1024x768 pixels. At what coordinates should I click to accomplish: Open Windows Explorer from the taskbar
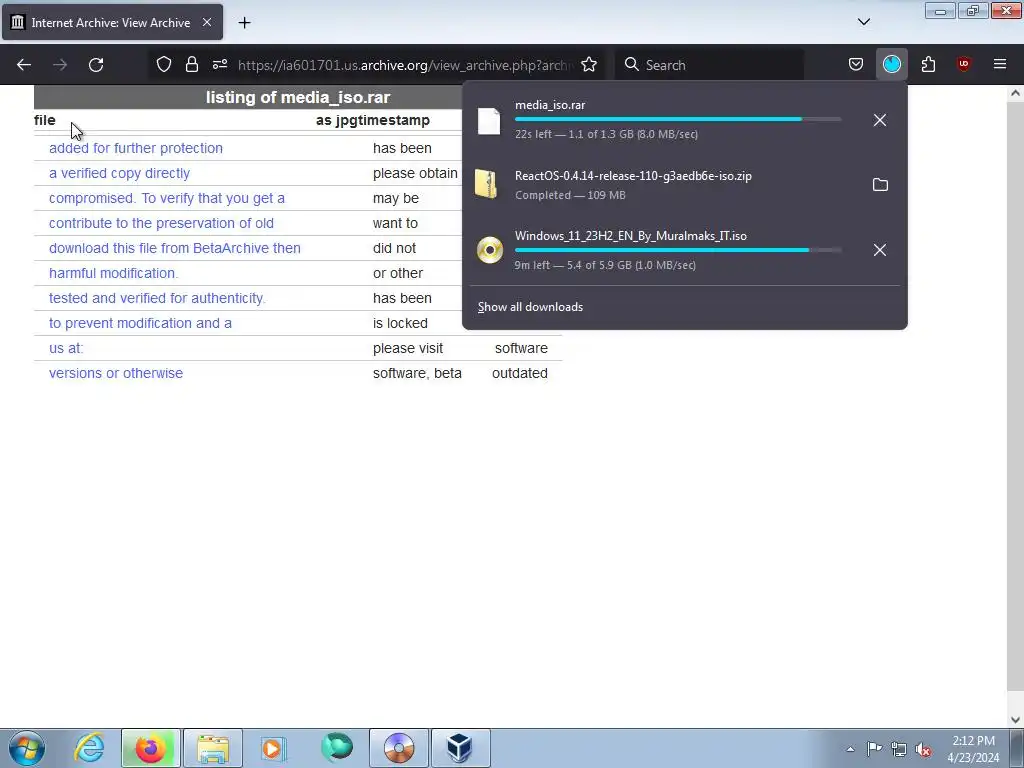point(213,748)
